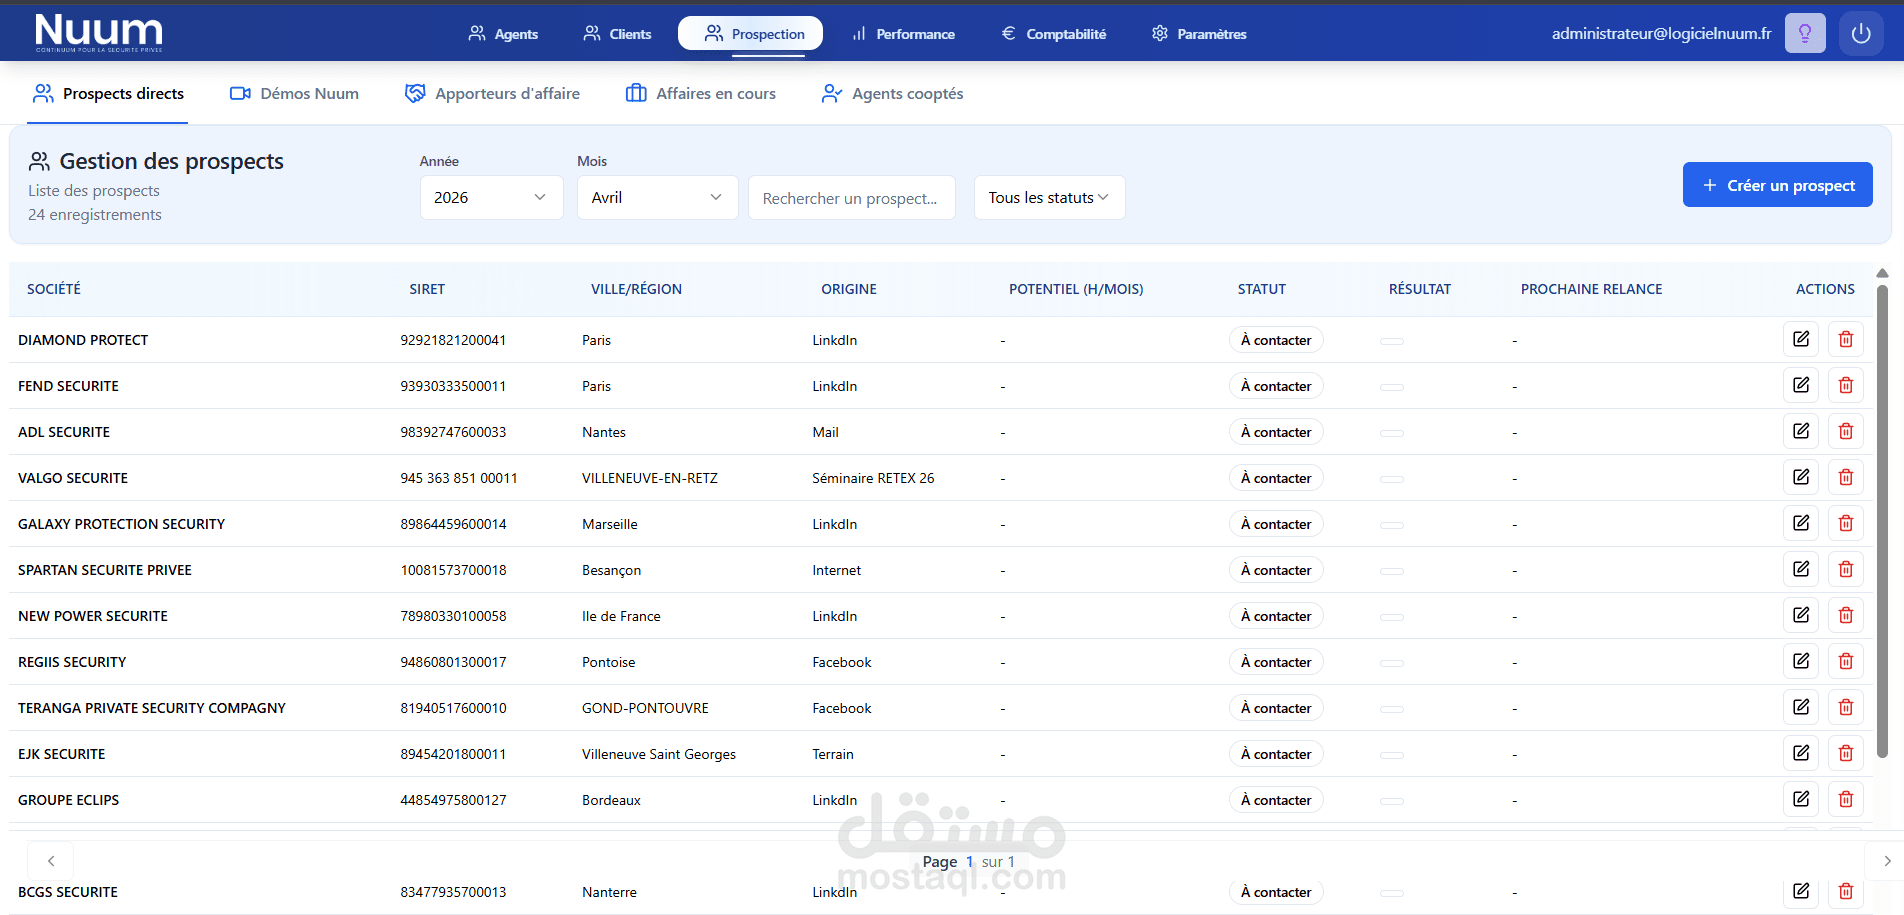
Task: Delete the NEW POWER SECURITE prospect
Action: pyautogui.click(x=1846, y=615)
